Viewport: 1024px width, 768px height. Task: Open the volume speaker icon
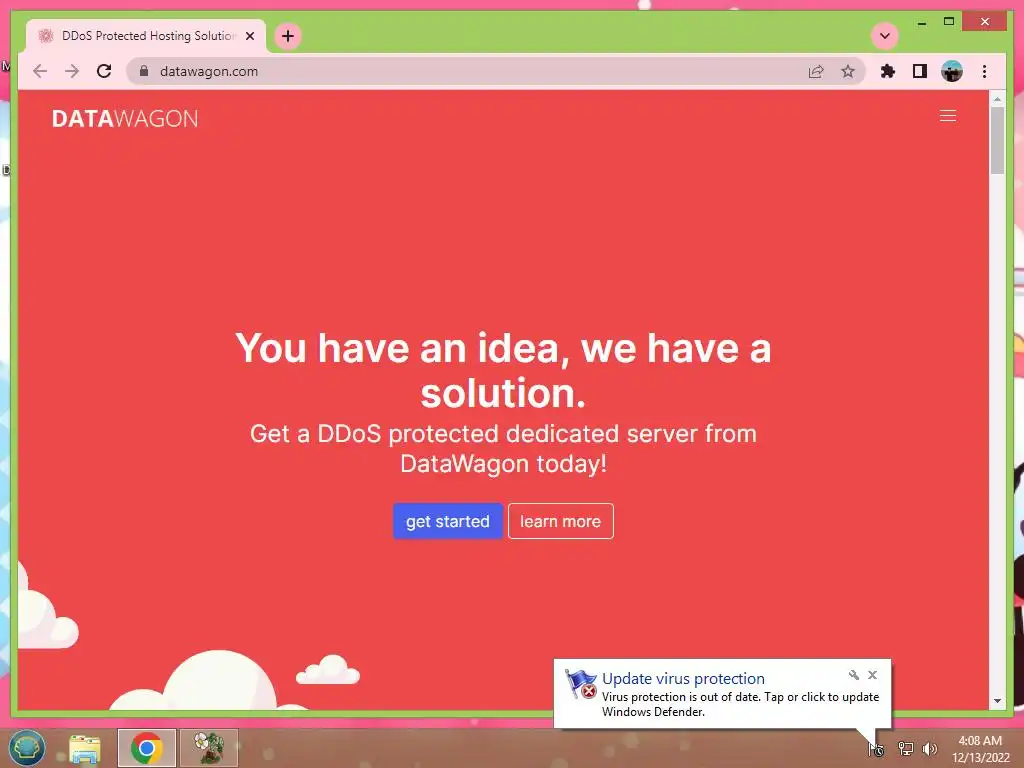[929, 748]
